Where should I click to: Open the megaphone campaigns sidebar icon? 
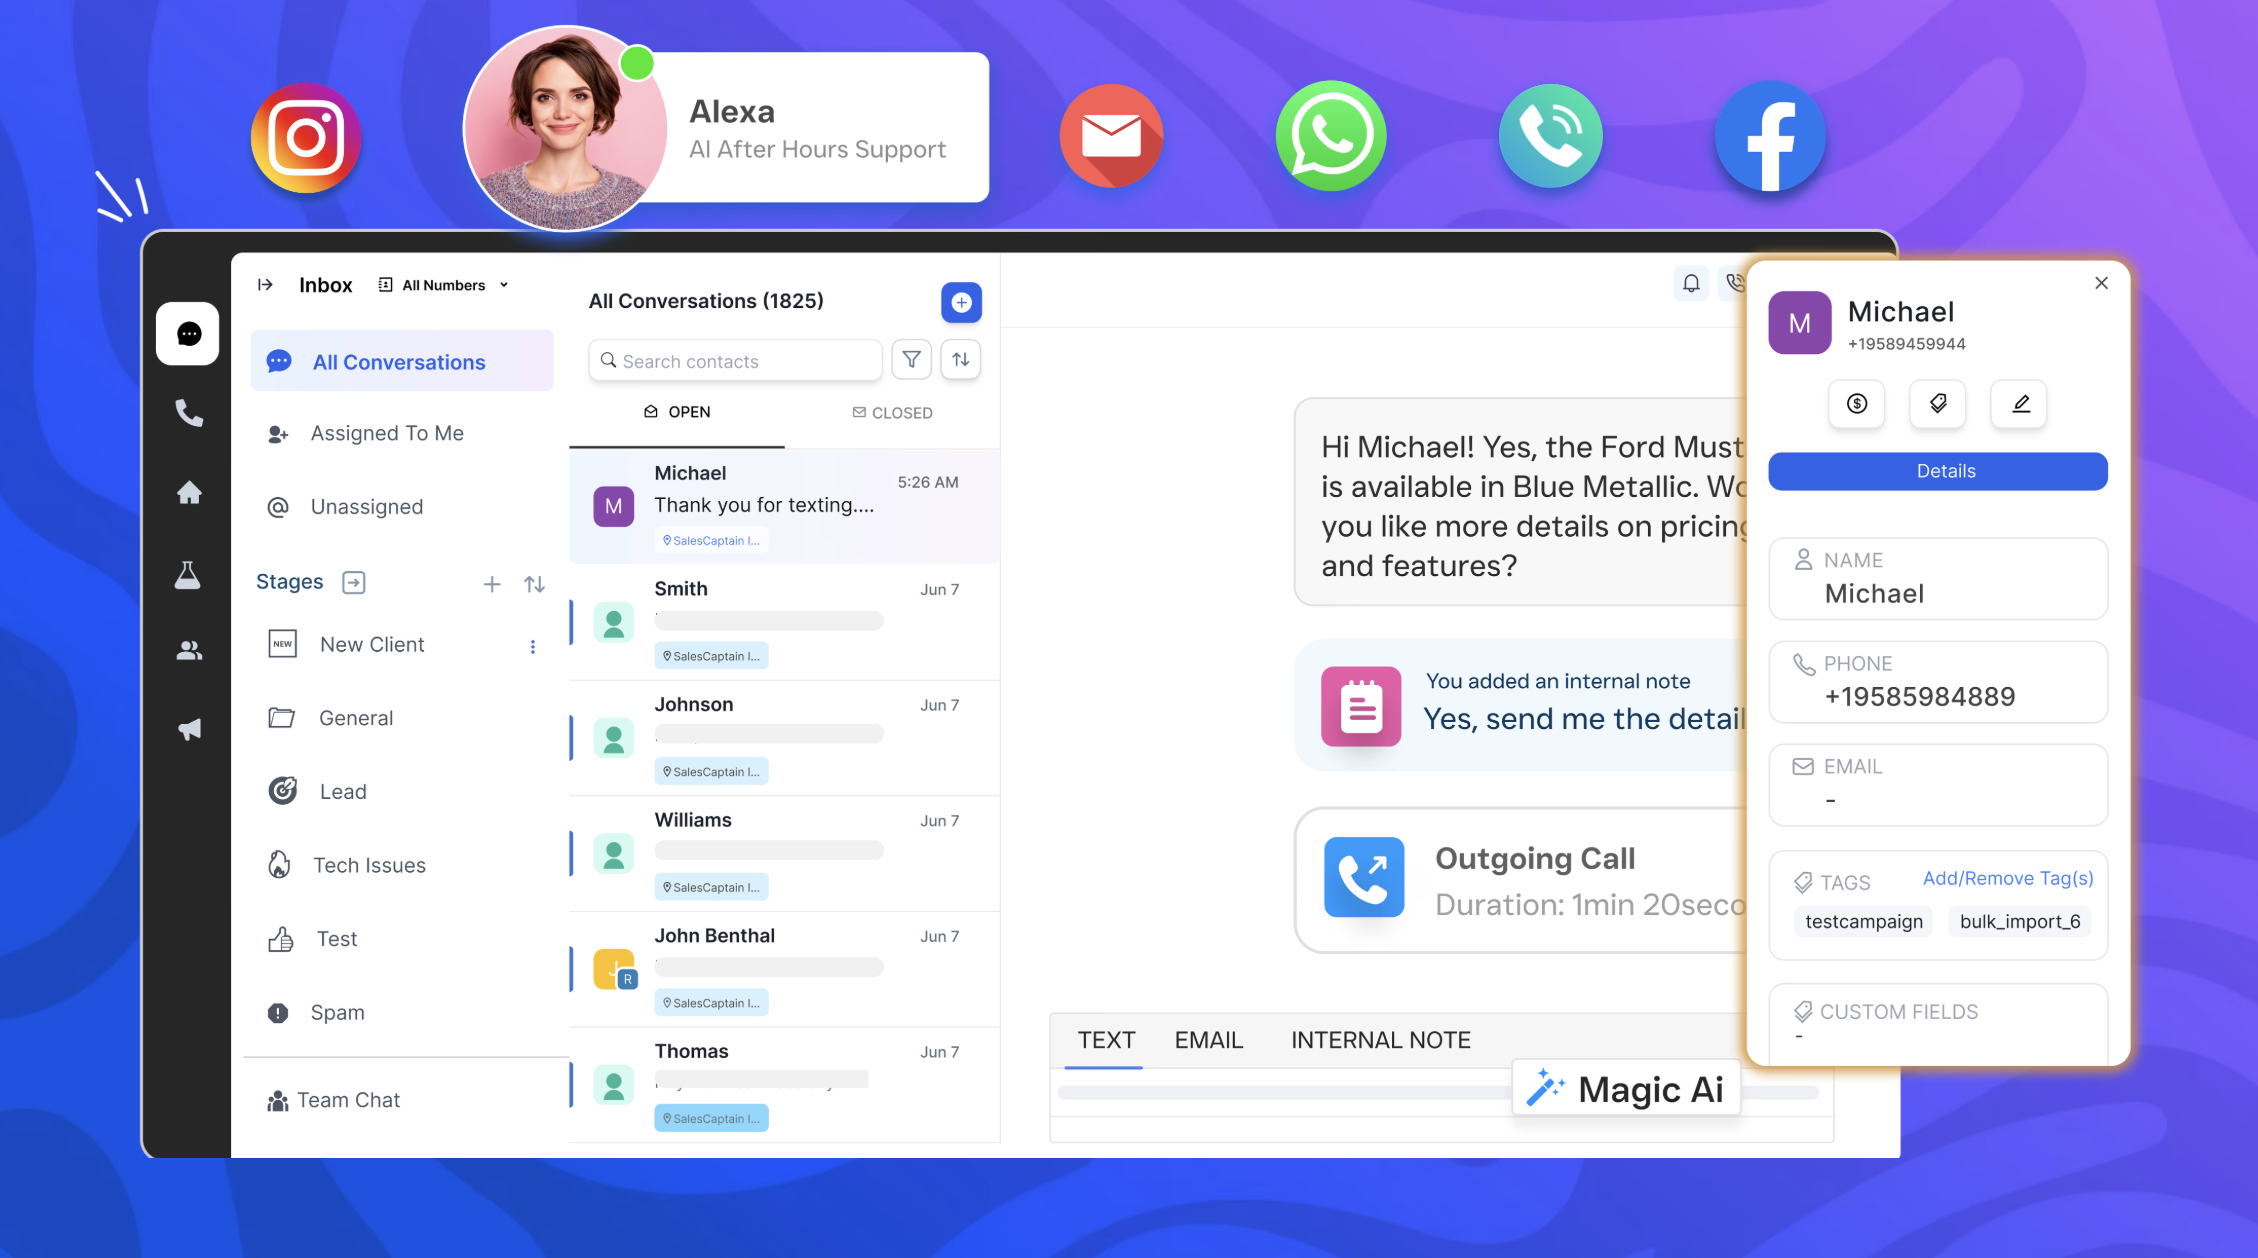pos(189,729)
